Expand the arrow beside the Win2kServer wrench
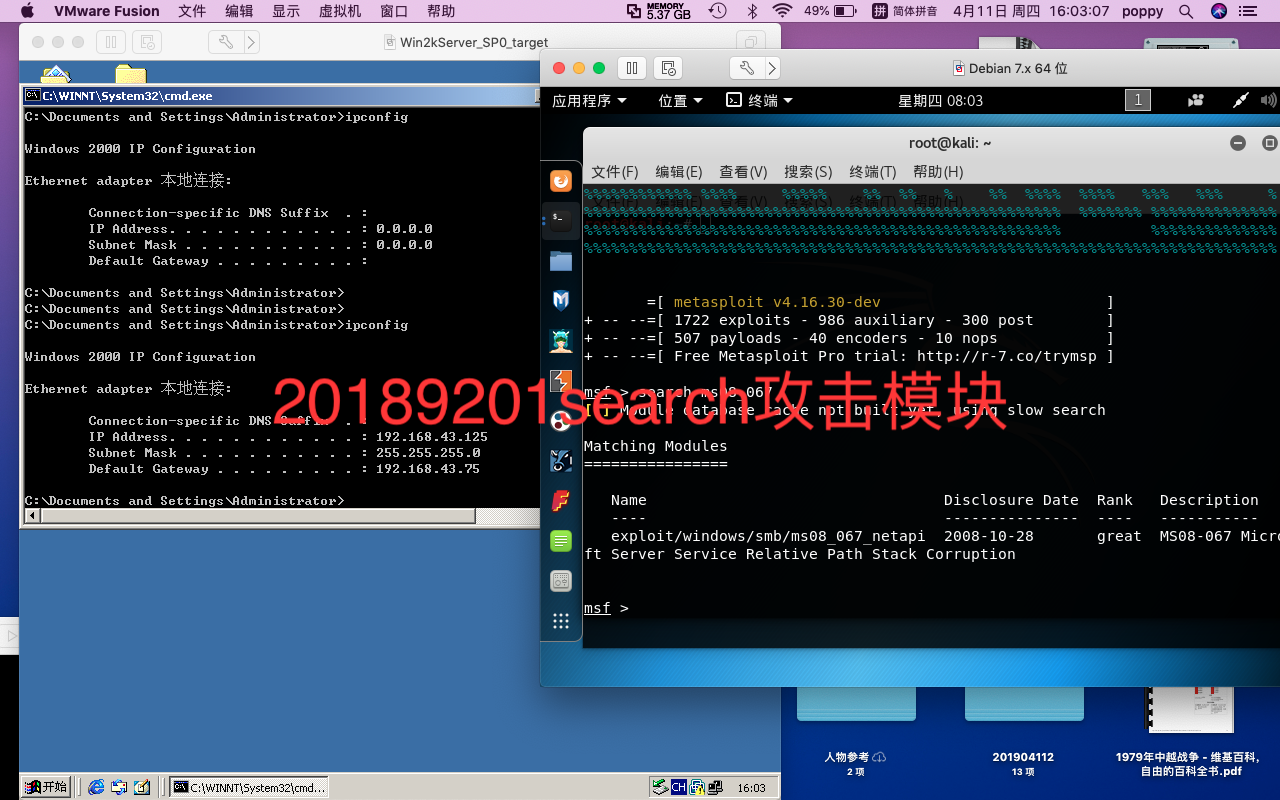Image resolution: width=1280 pixels, height=800 pixels. [x=251, y=43]
